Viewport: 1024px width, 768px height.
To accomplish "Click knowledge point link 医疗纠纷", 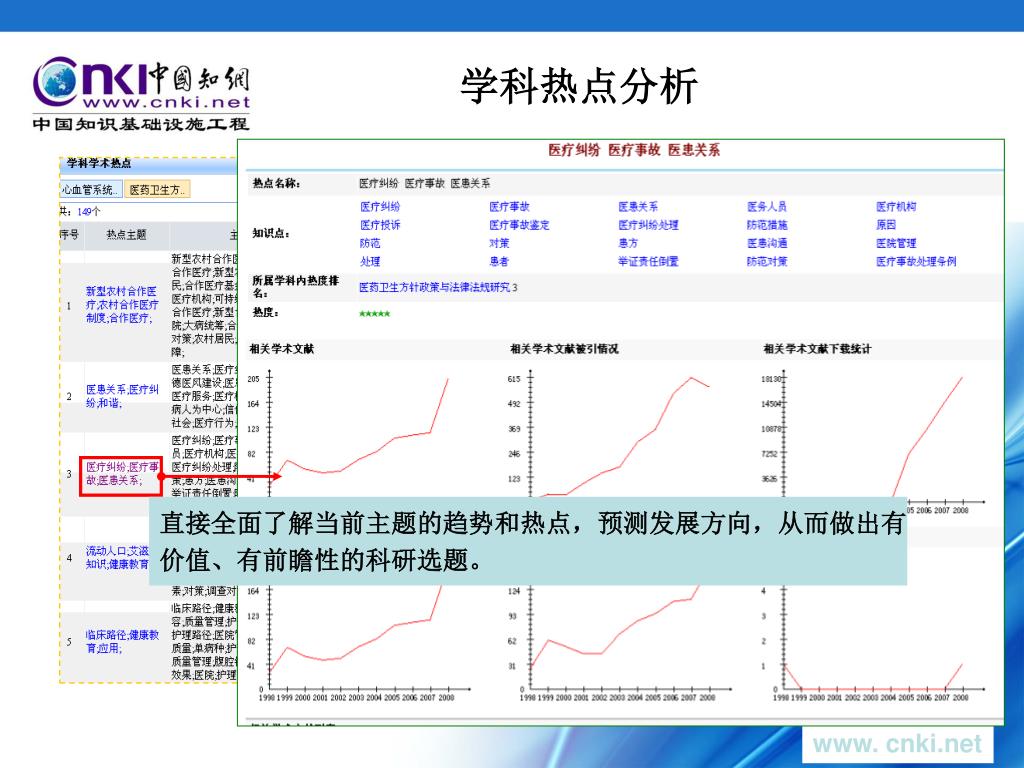I will point(379,206).
